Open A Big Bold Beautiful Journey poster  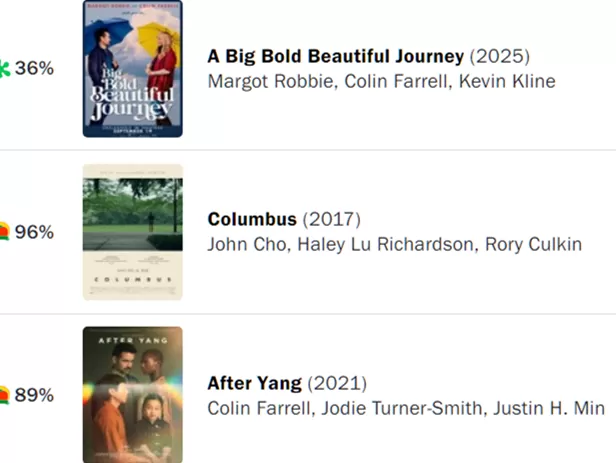pyautogui.click(x=132, y=69)
